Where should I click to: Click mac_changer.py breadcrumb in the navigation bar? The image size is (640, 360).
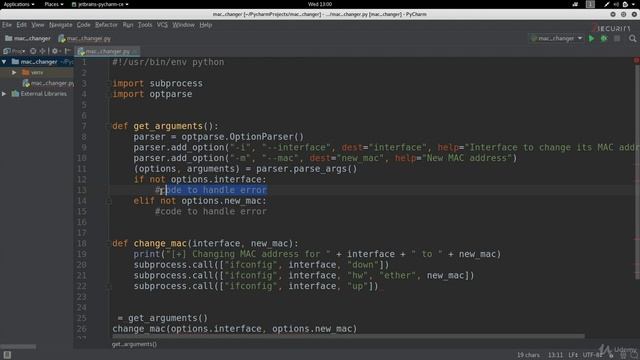click(84, 38)
